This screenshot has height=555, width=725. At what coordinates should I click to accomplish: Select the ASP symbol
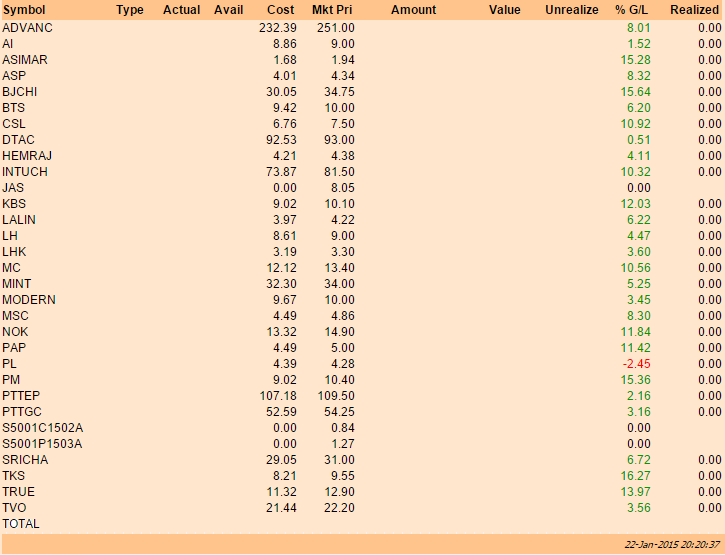14,76
